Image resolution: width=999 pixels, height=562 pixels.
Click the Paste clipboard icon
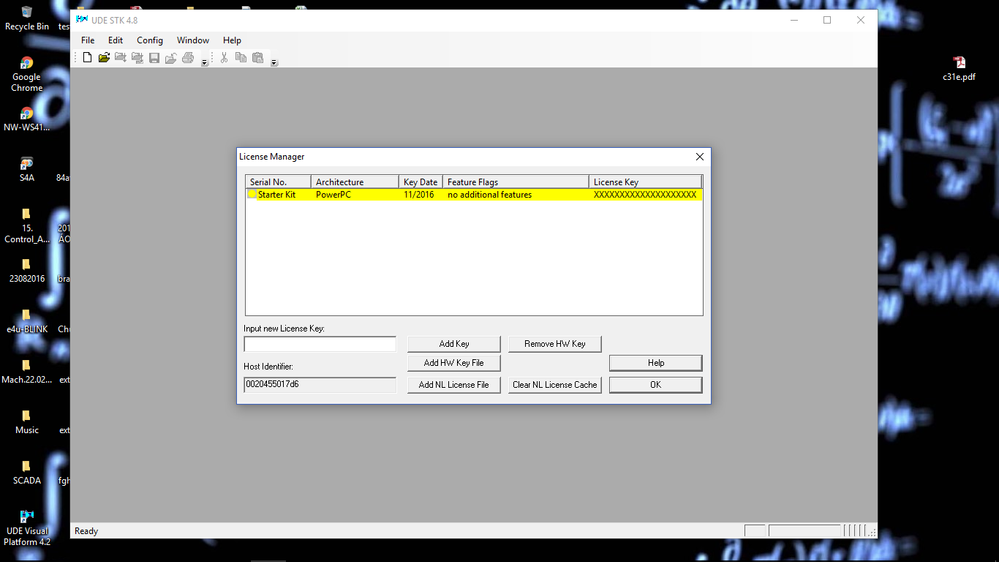click(x=258, y=58)
